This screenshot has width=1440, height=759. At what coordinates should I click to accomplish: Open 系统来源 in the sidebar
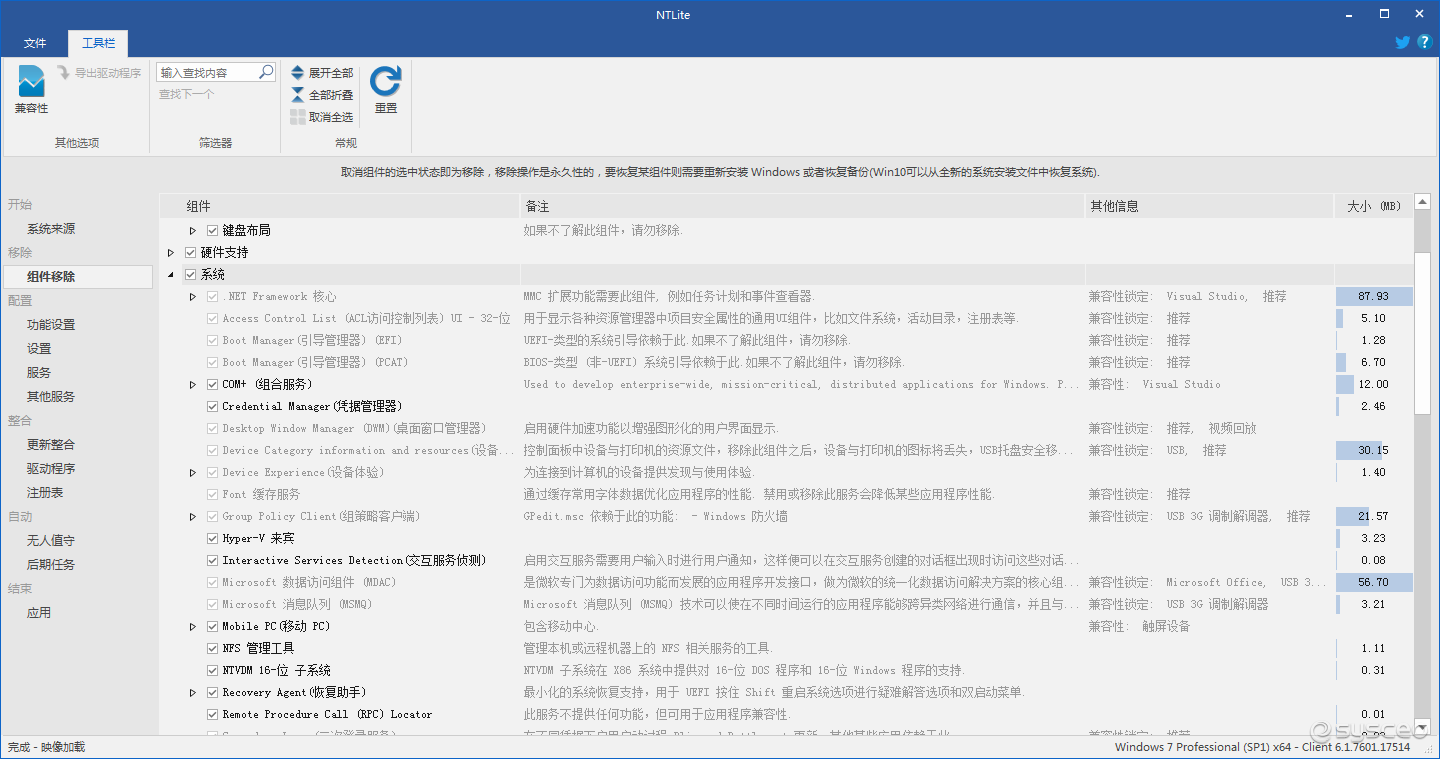(x=51, y=229)
